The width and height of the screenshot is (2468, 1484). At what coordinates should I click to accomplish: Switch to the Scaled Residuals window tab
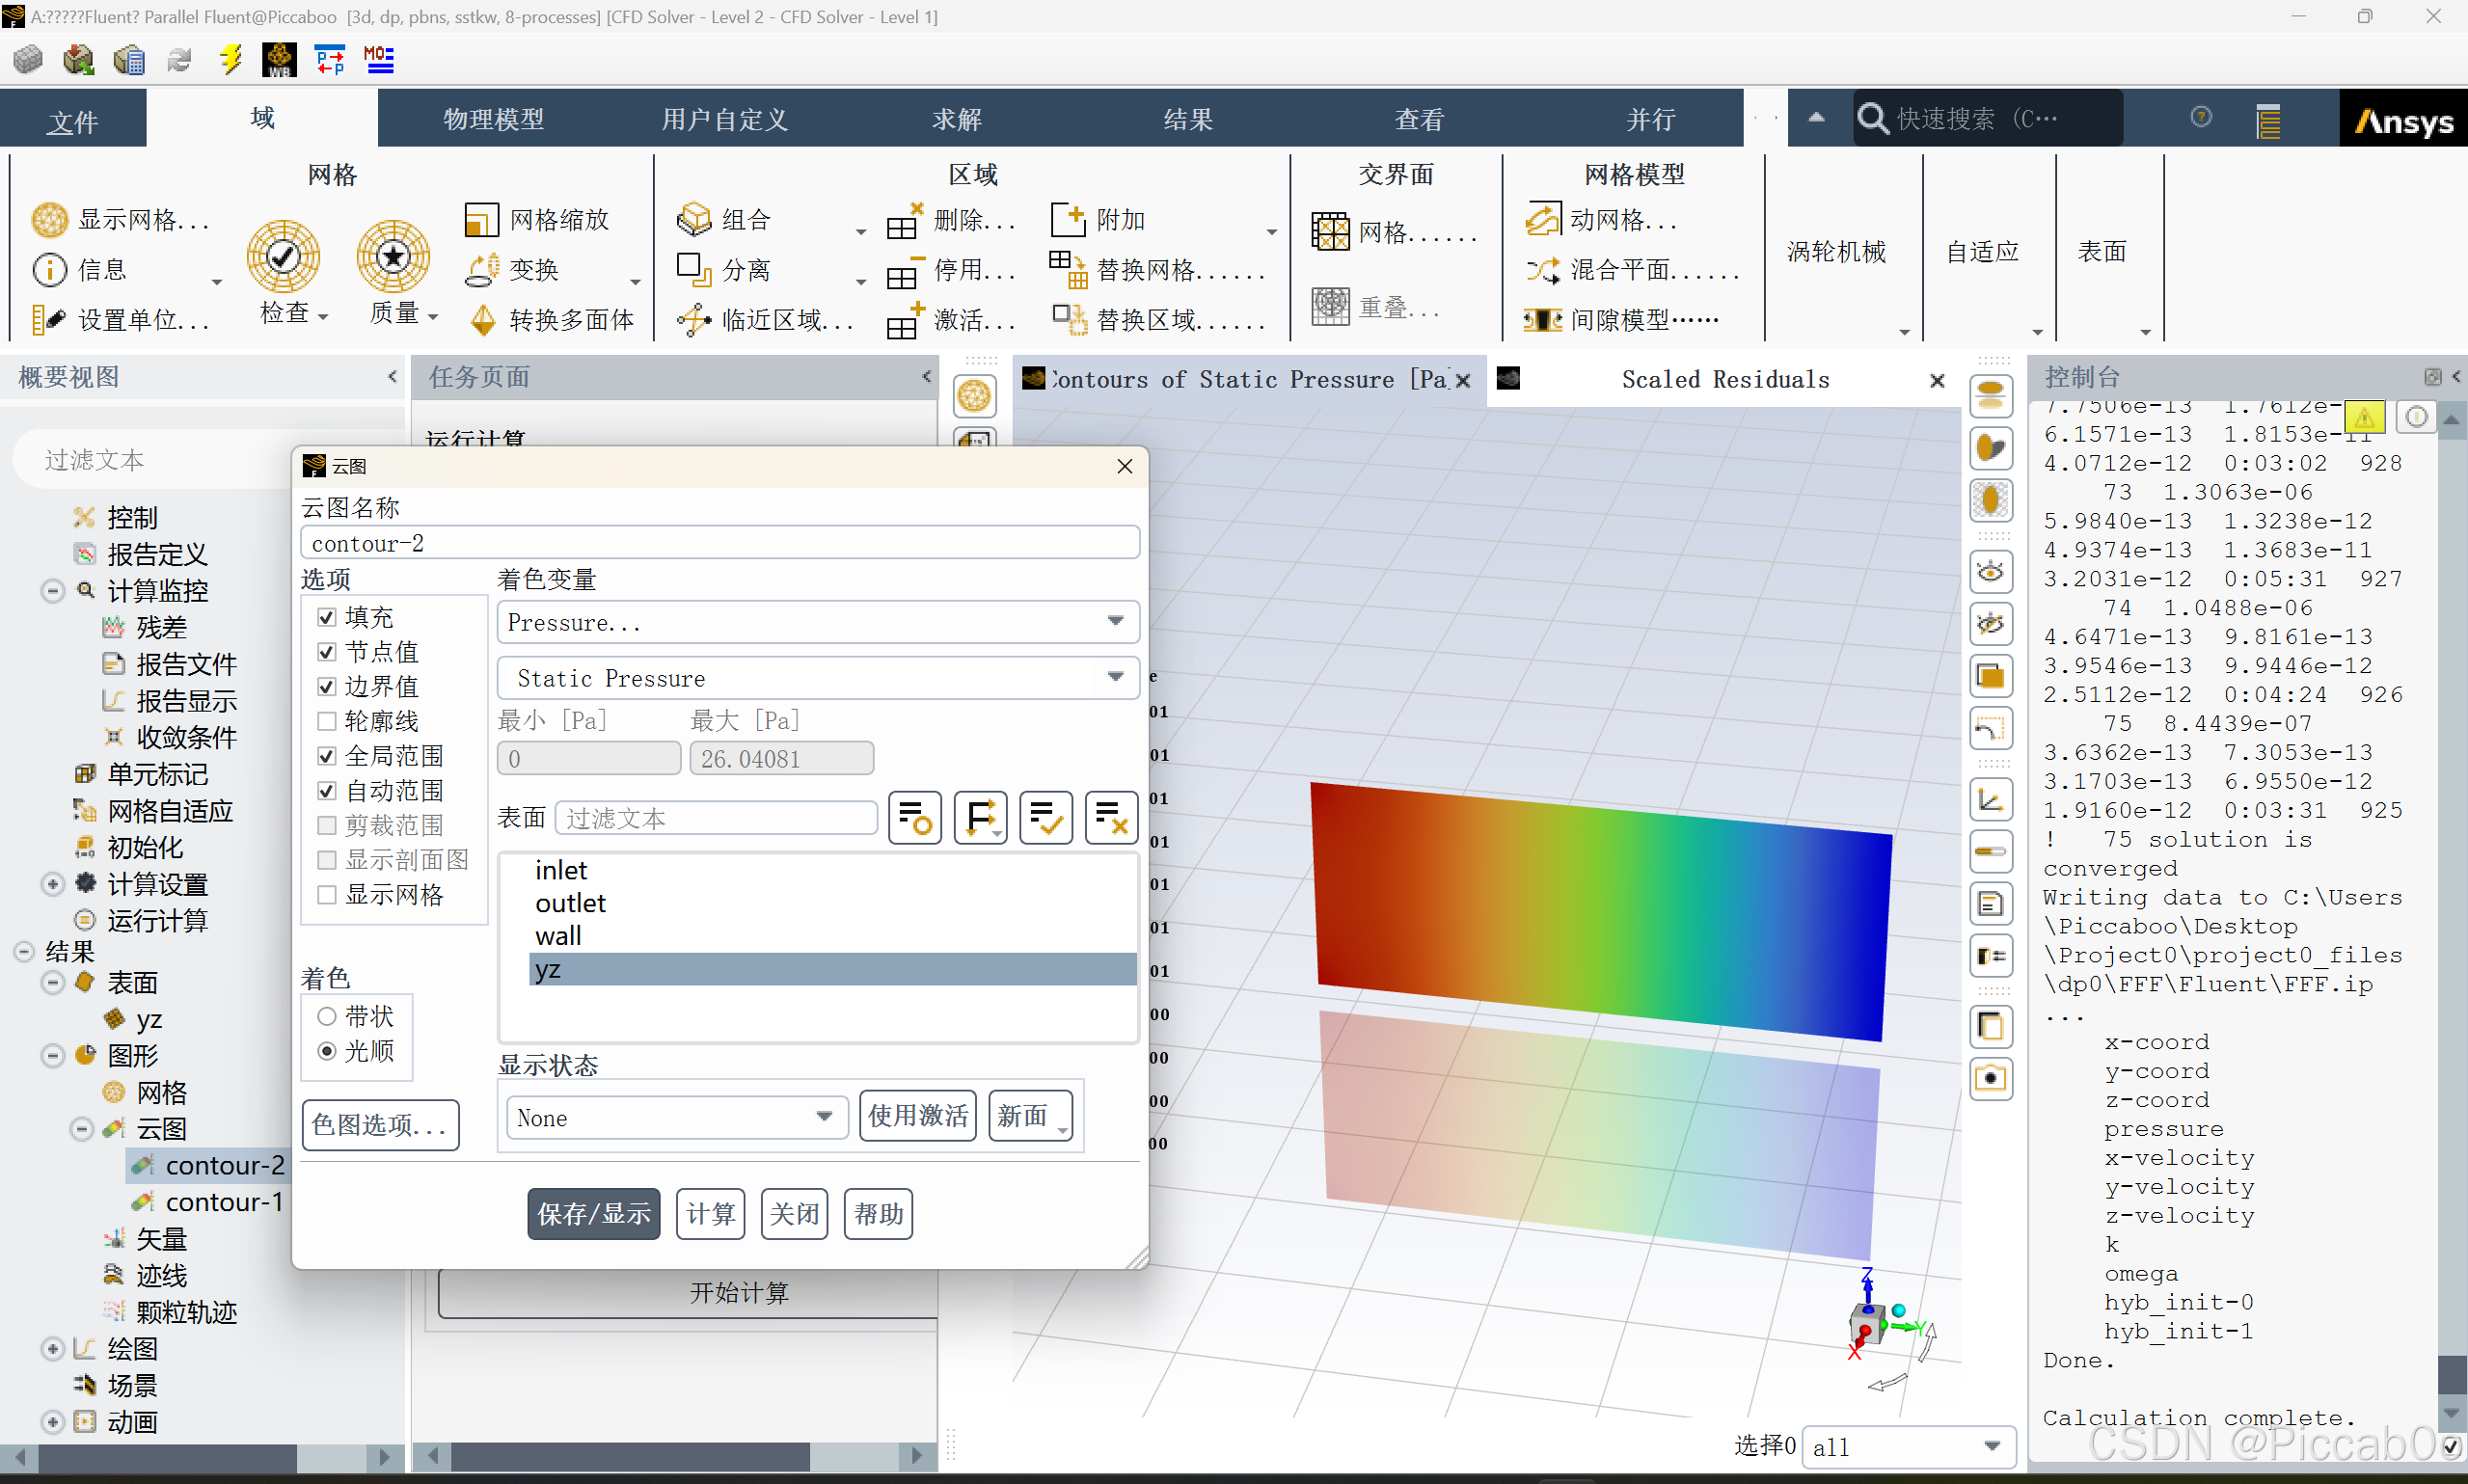point(1724,380)
